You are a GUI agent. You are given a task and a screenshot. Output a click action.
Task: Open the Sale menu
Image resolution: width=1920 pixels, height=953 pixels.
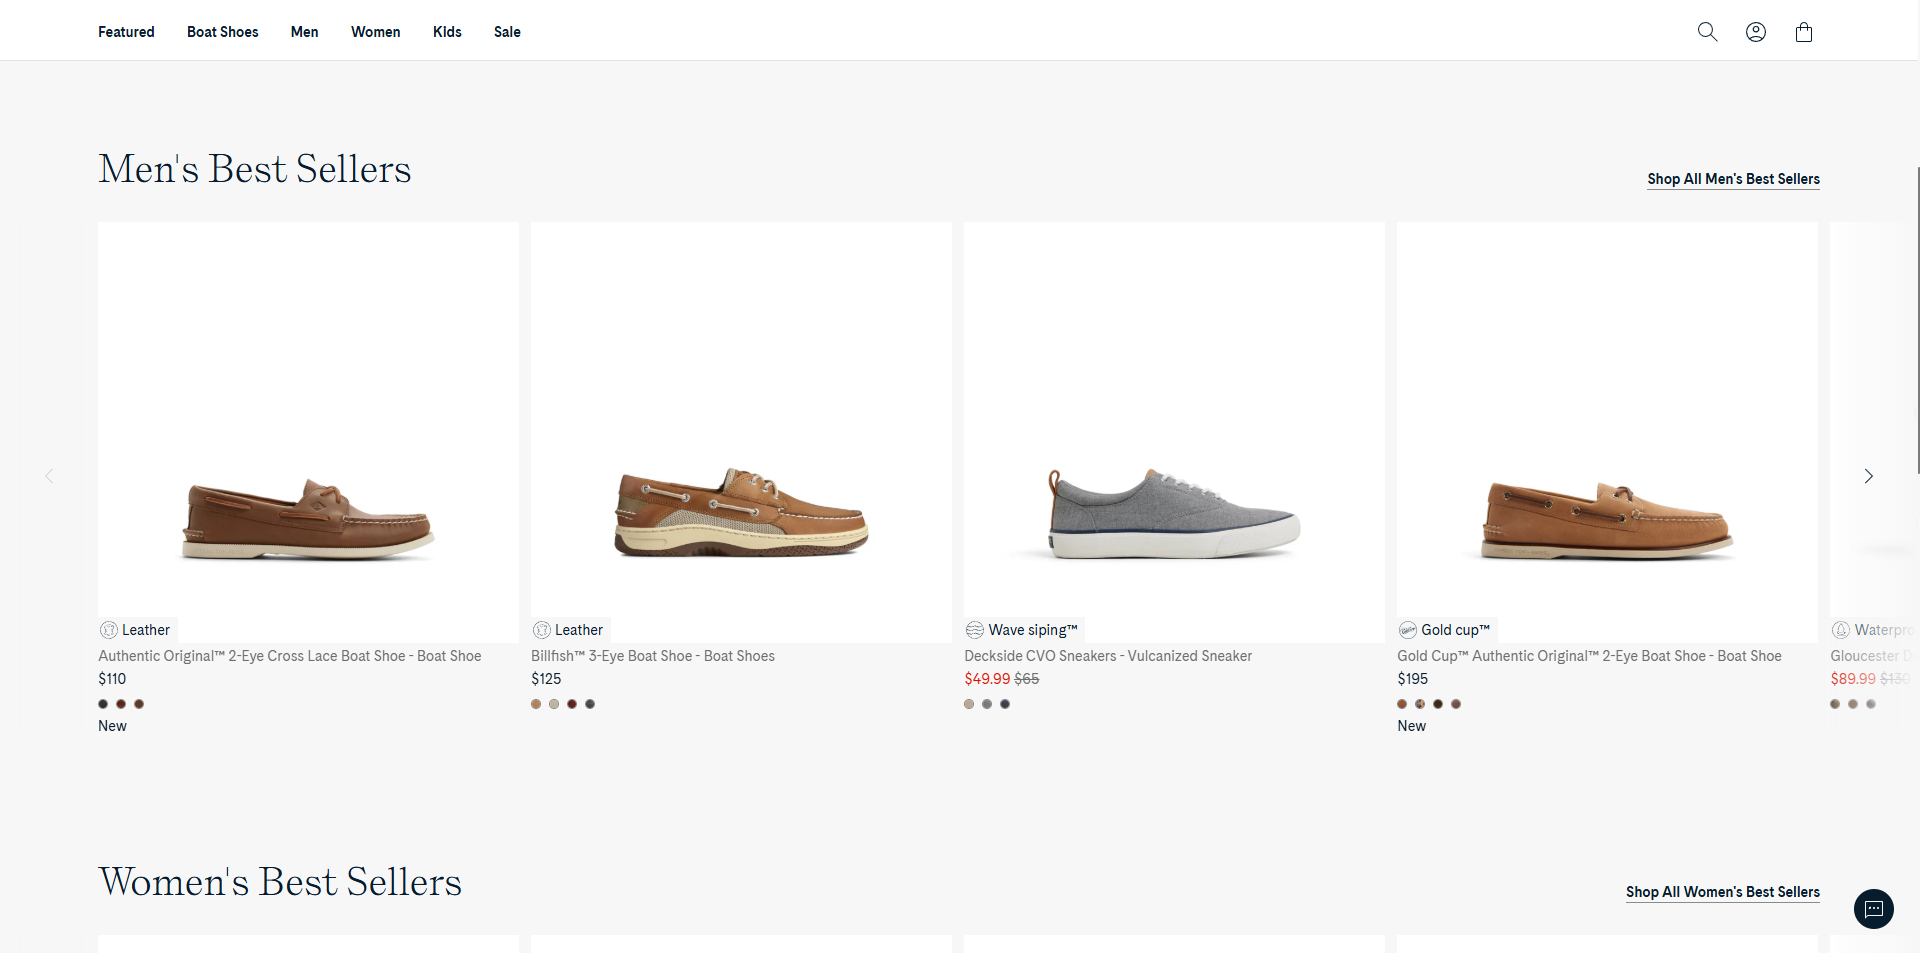(507, 31)
